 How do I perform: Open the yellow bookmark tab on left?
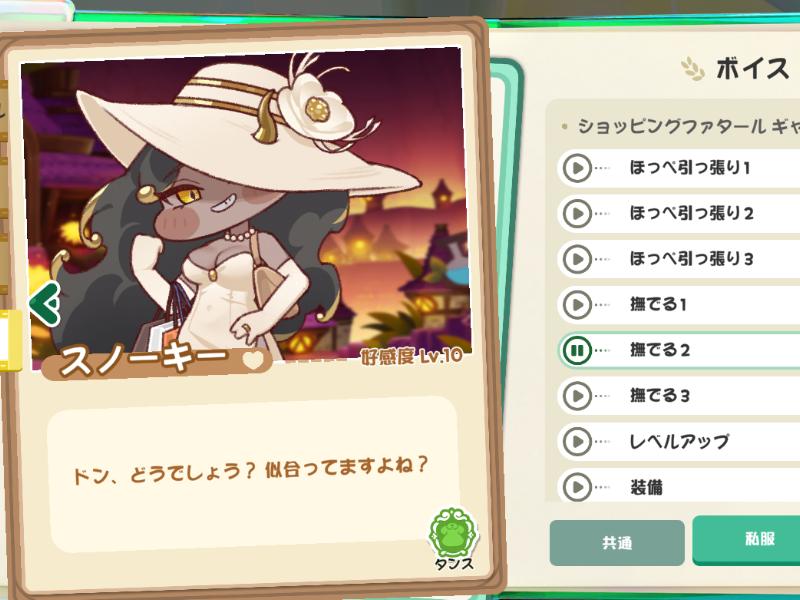click(10, 340)
